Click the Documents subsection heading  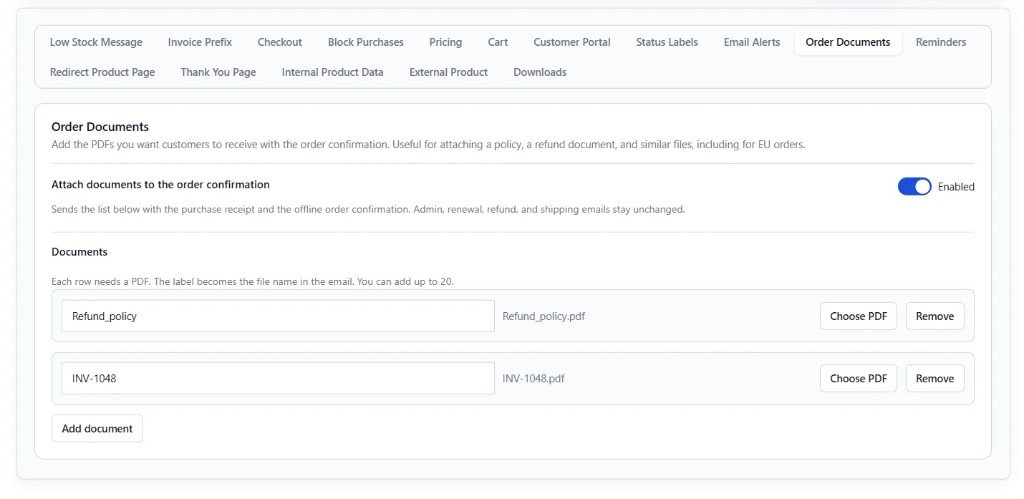click(80, 251)
